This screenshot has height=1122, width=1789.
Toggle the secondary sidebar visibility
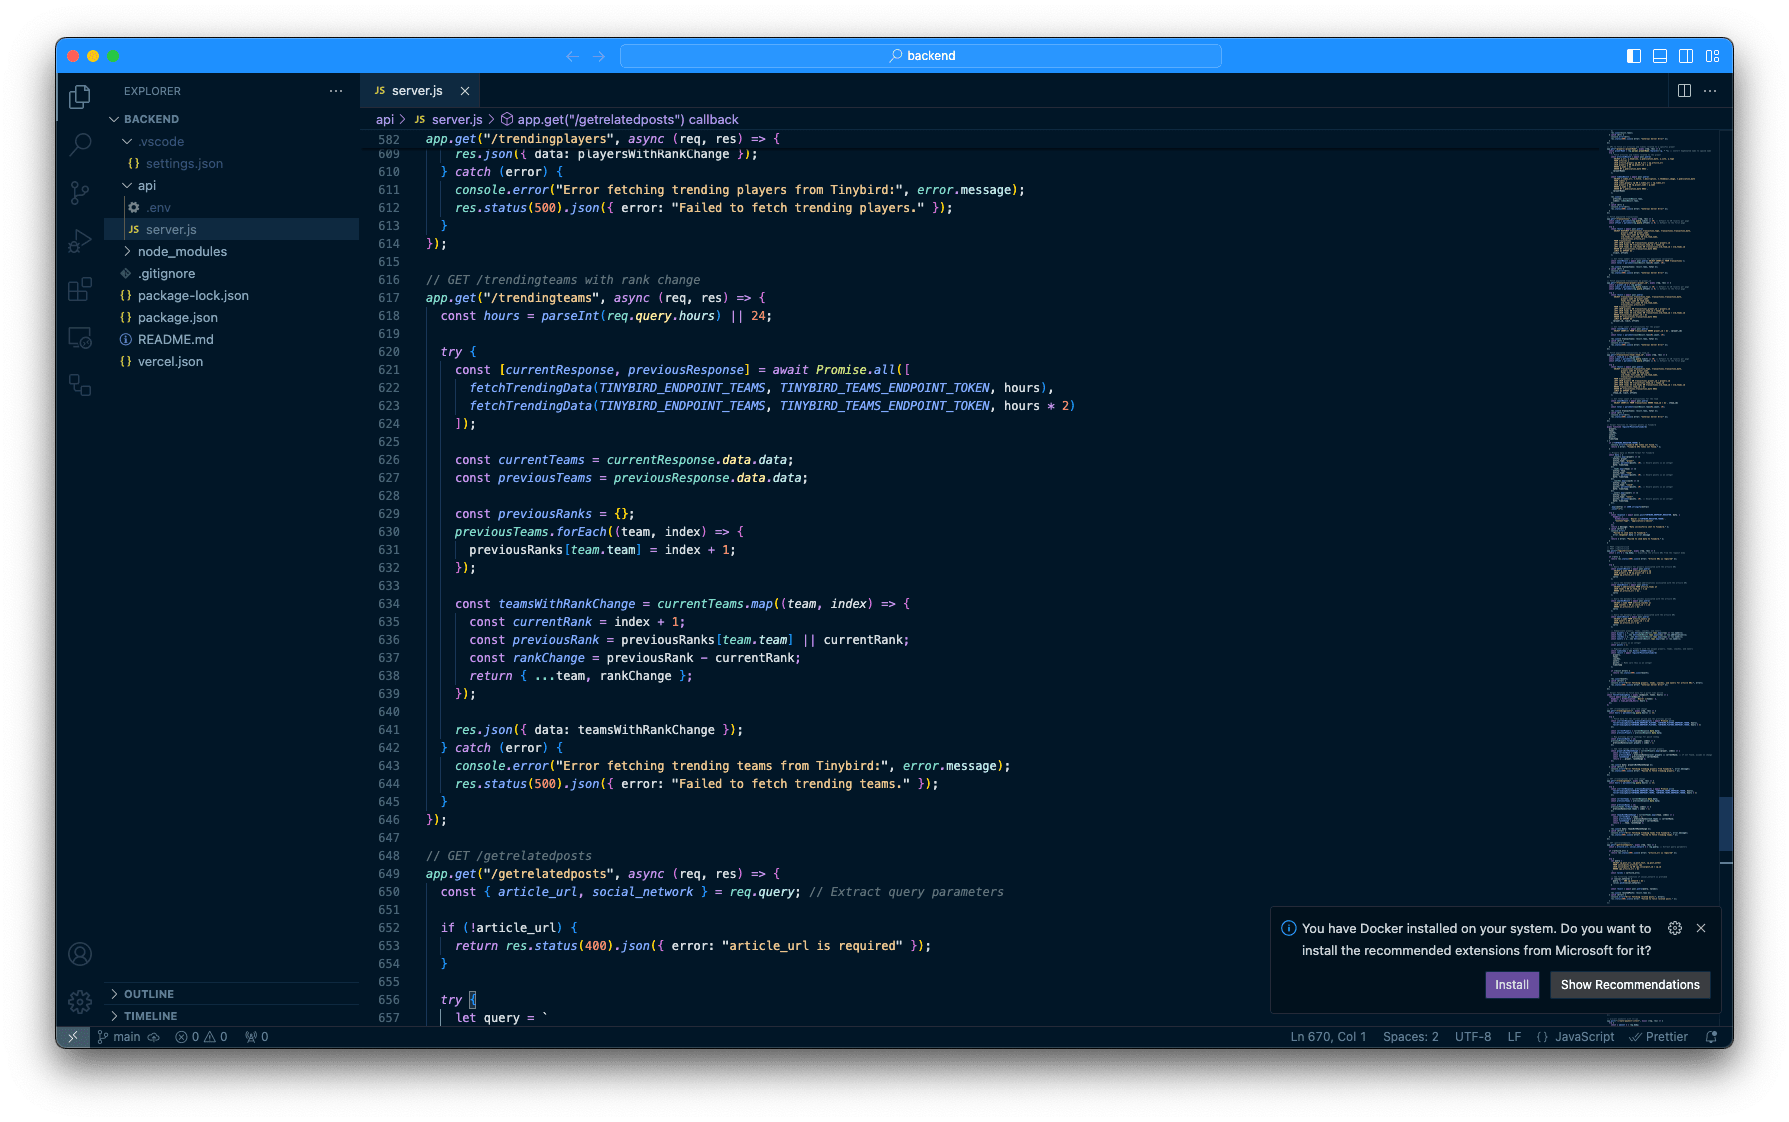[x=1687, y=56]
